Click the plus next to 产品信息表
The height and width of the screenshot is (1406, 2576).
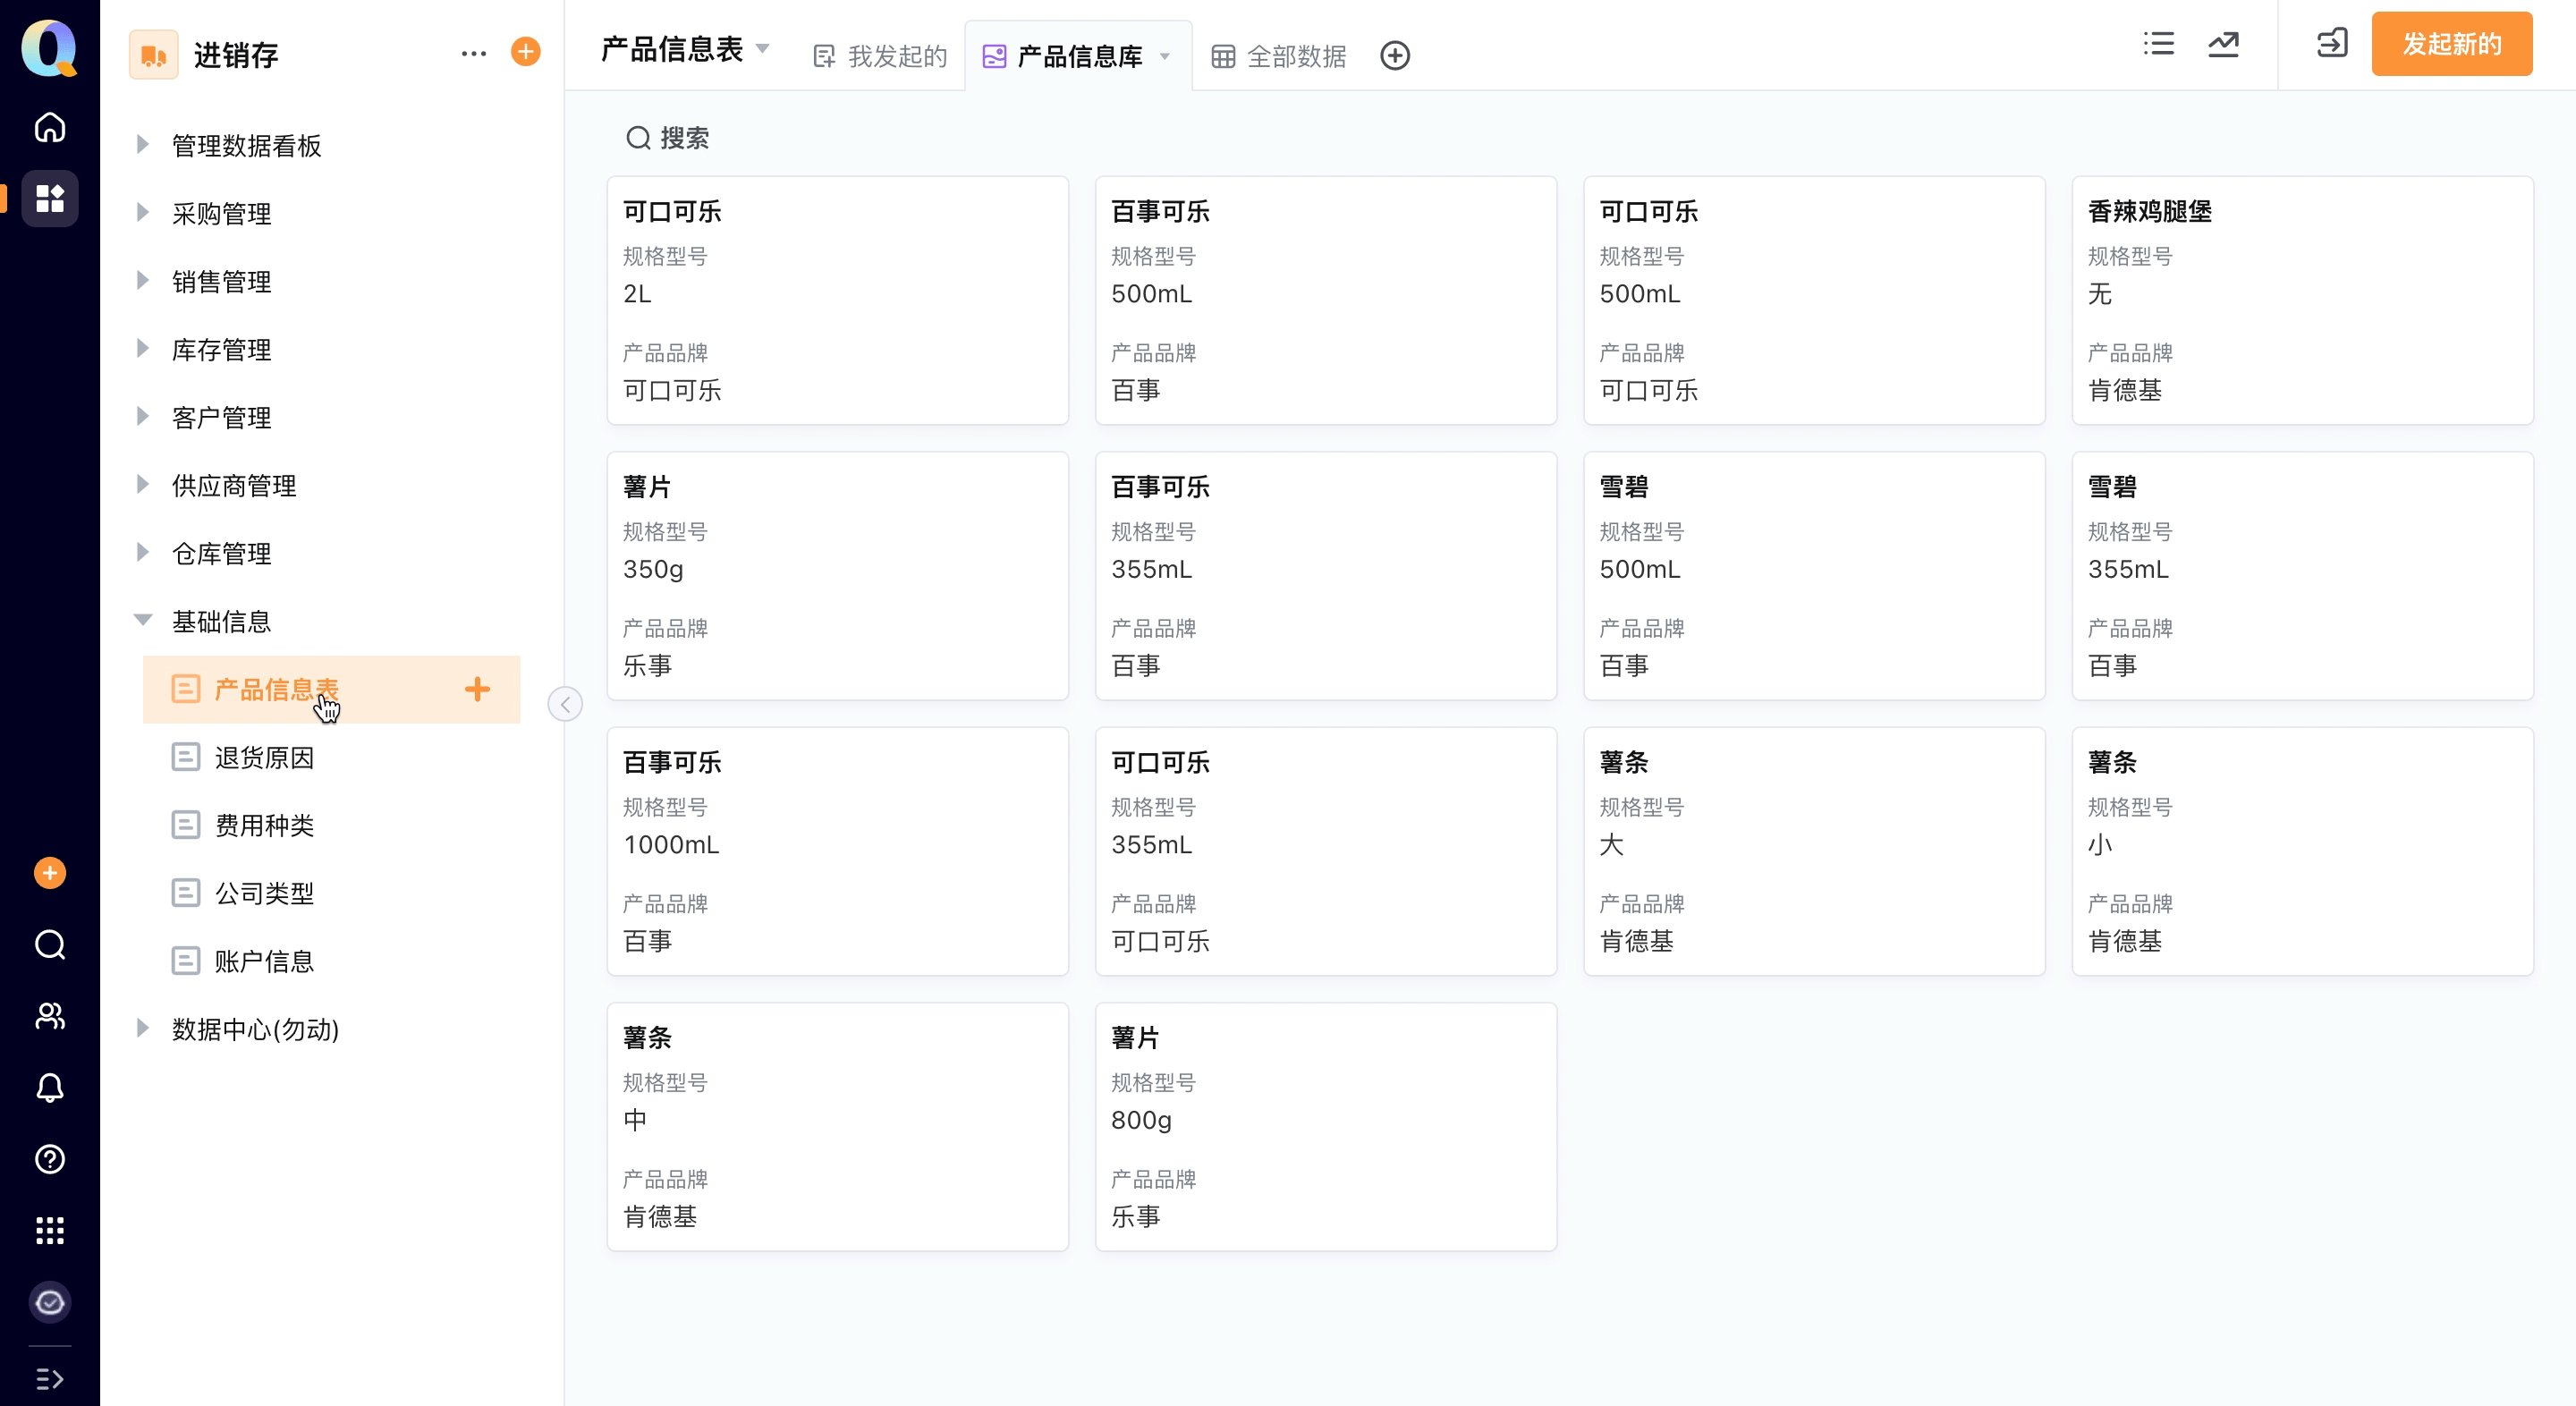[478, 689]
